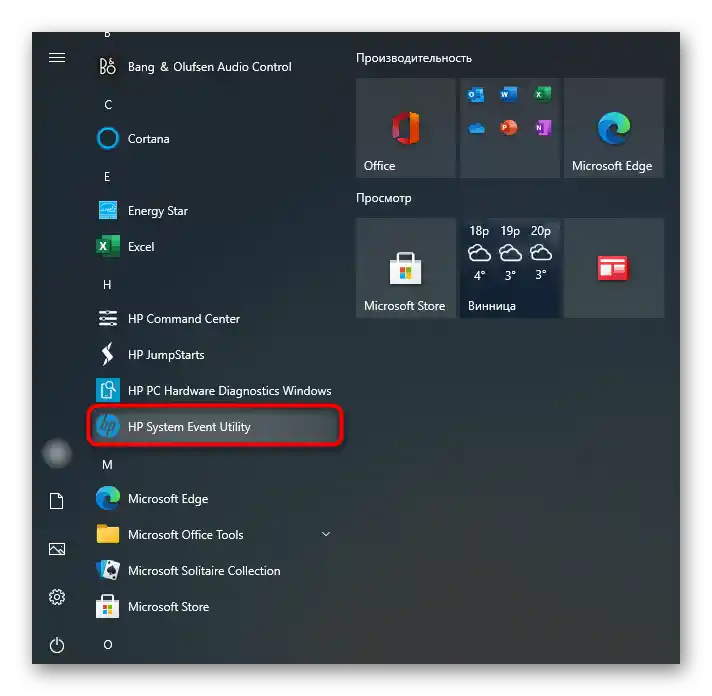Open Excel from app list

tap(213, 247)
